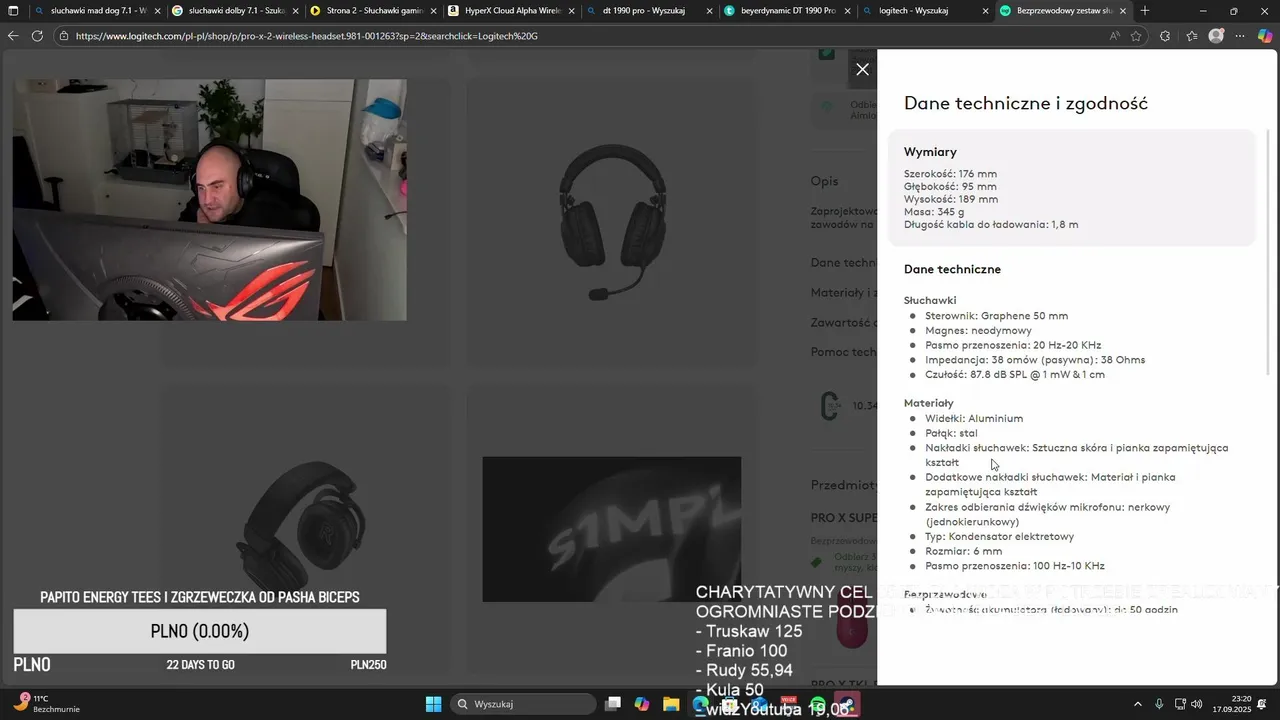The height and width of the screenshot is (720, 1280).
Task: Close the 'logitech - Wyszukaj' tab
Action: click(x=985, y=11)
